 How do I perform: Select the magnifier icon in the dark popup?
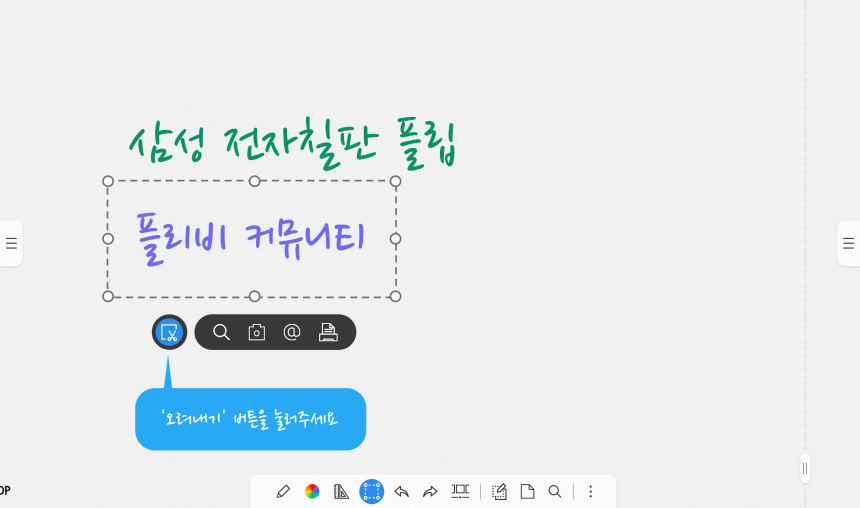click(221, 332)
